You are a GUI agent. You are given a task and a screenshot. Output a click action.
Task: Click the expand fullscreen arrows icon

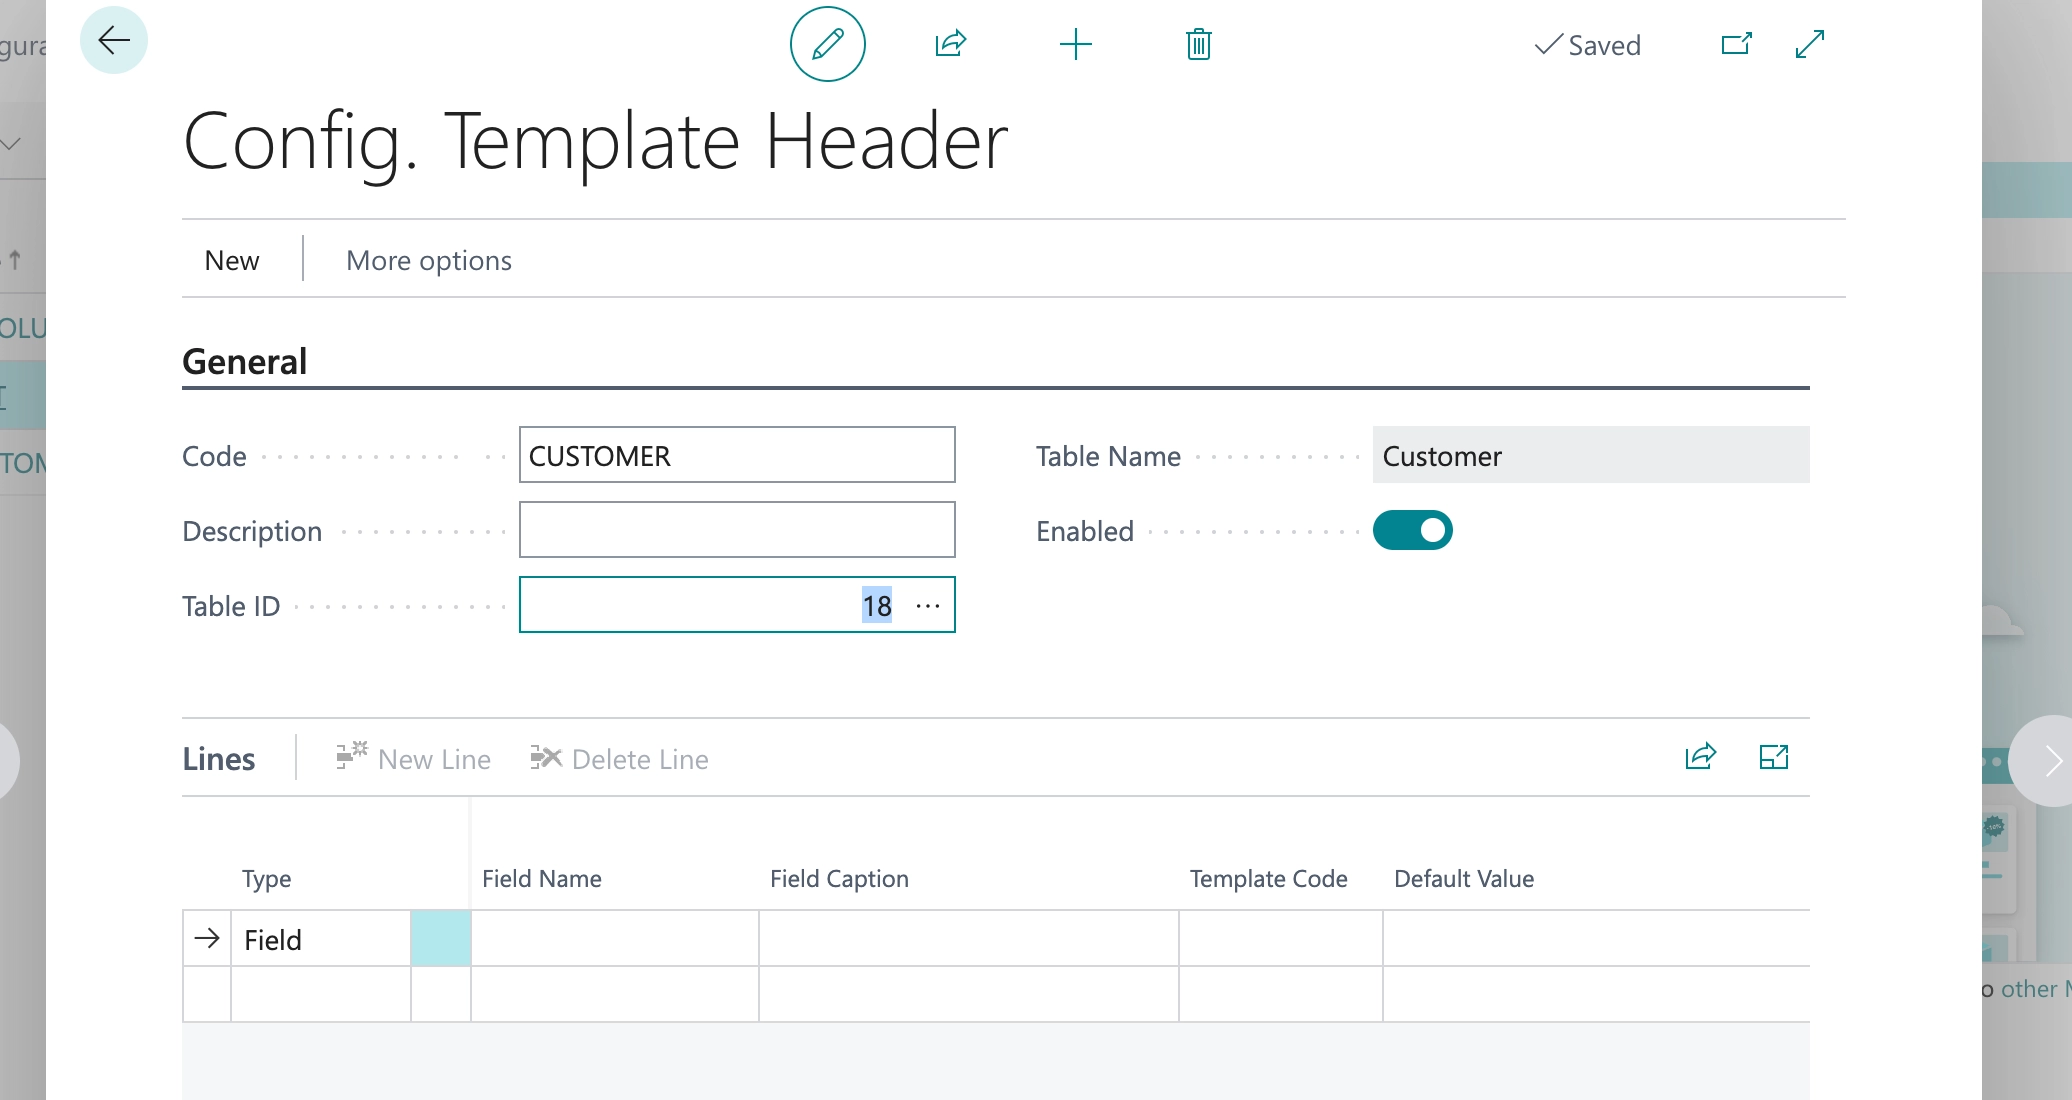[1809, 44]
